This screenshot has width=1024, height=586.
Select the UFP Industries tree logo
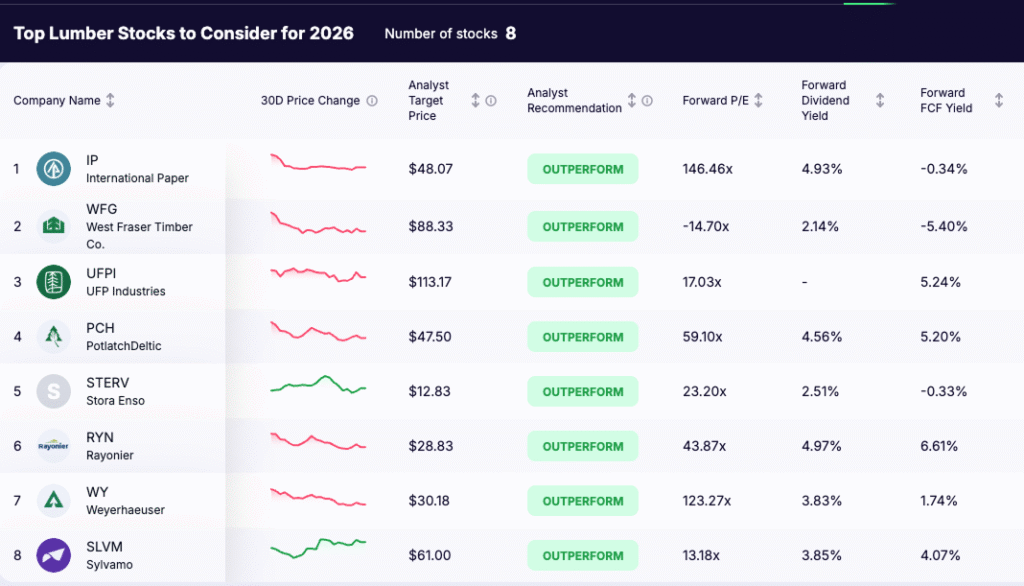coord(53,282)
